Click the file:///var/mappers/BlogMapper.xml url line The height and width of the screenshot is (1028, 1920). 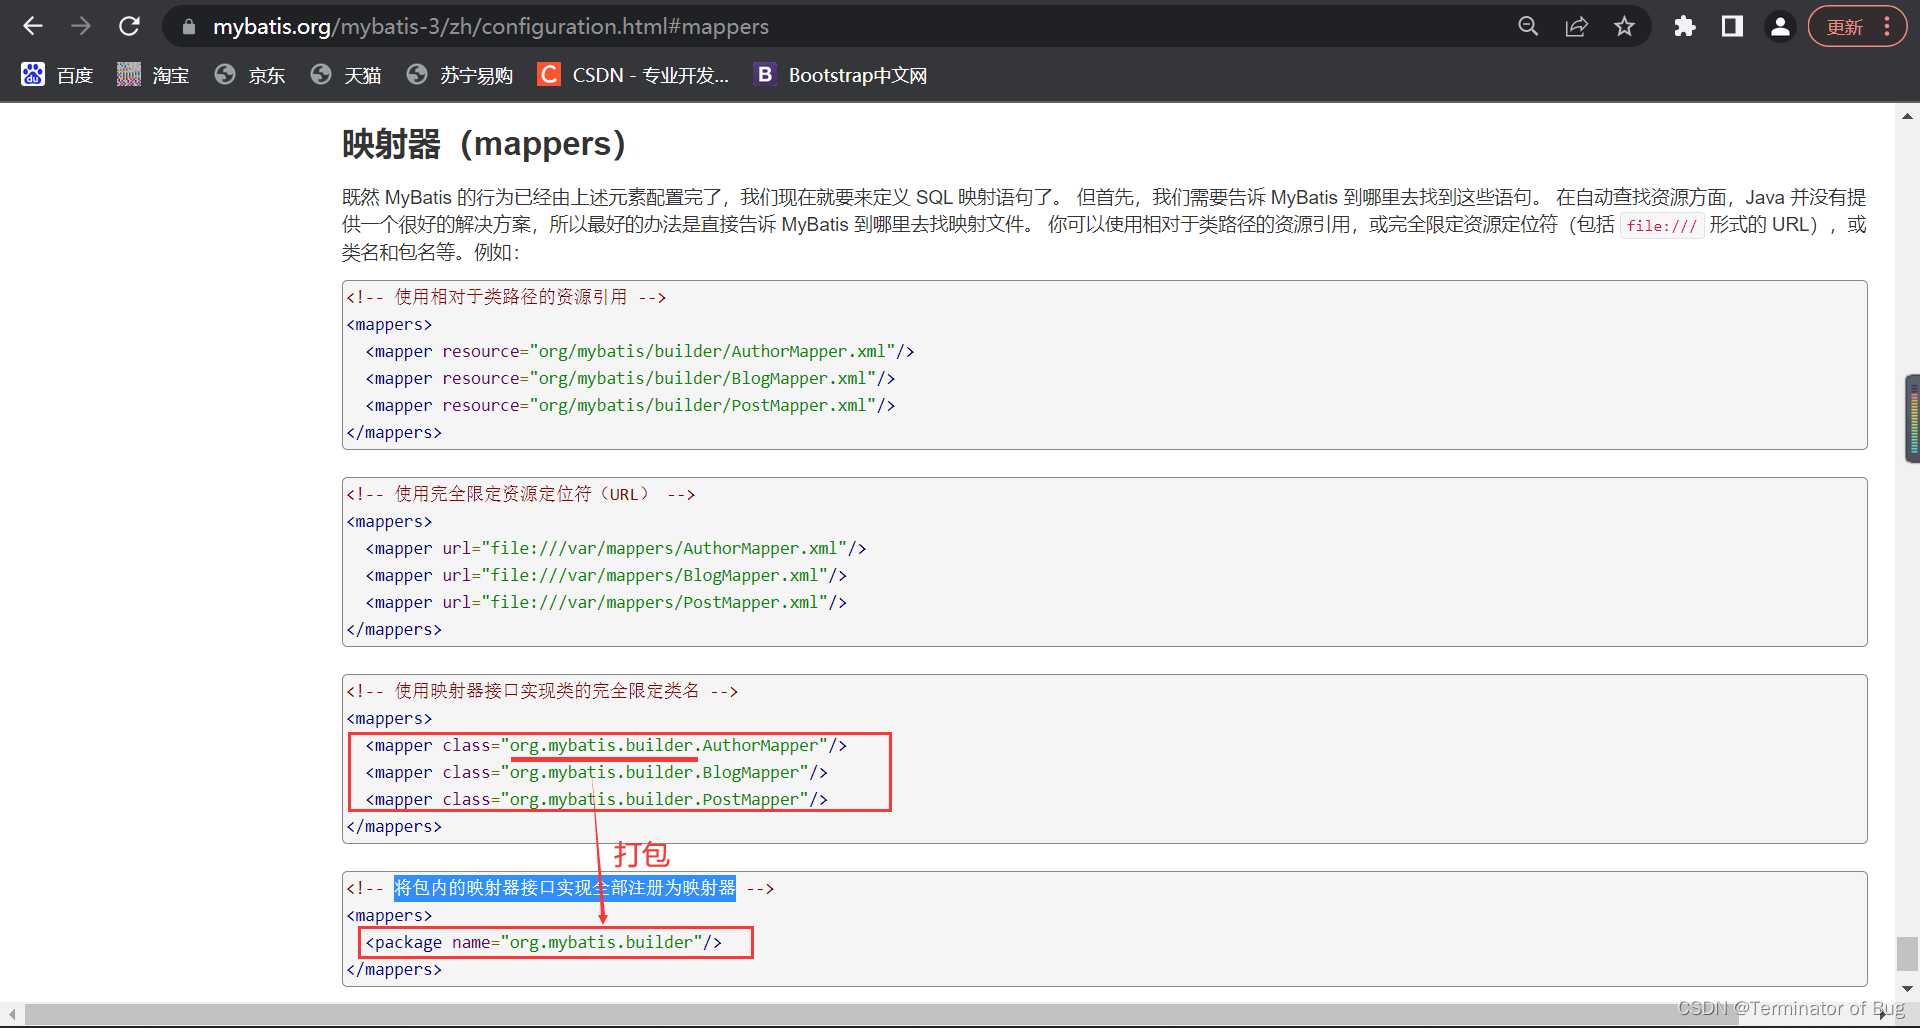pos(606,575)
